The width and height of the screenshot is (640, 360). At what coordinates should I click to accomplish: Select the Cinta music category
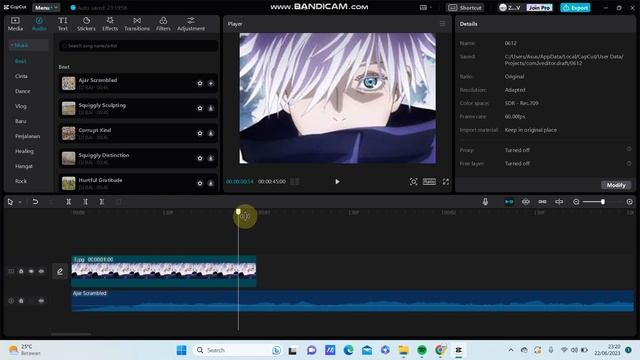pyautogui.click(x=21, y=76)
